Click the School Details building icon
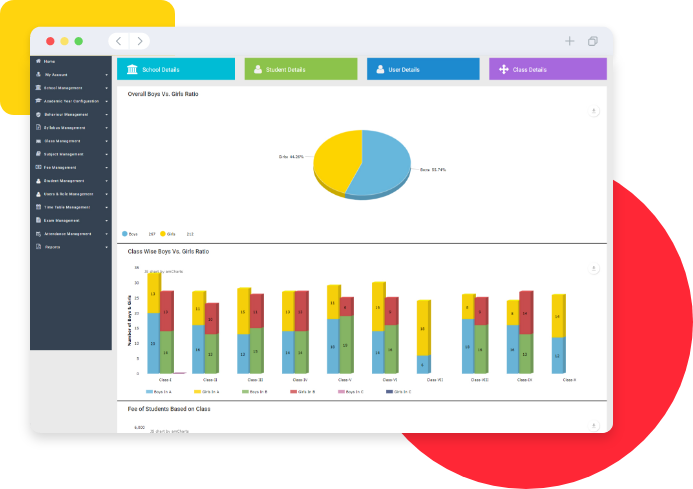693x489 pixels. [134, 69]
